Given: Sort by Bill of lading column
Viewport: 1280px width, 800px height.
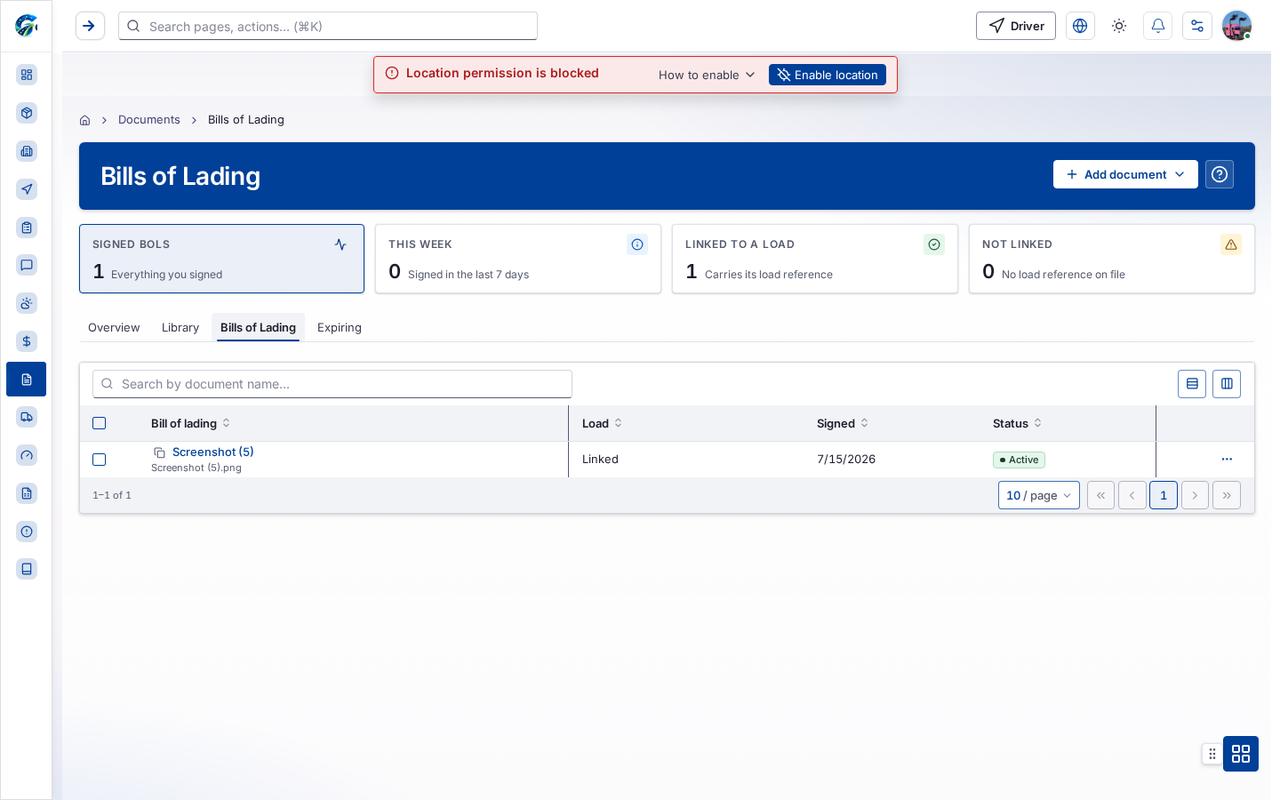Looking at the screenshot, I should point(191,423).
